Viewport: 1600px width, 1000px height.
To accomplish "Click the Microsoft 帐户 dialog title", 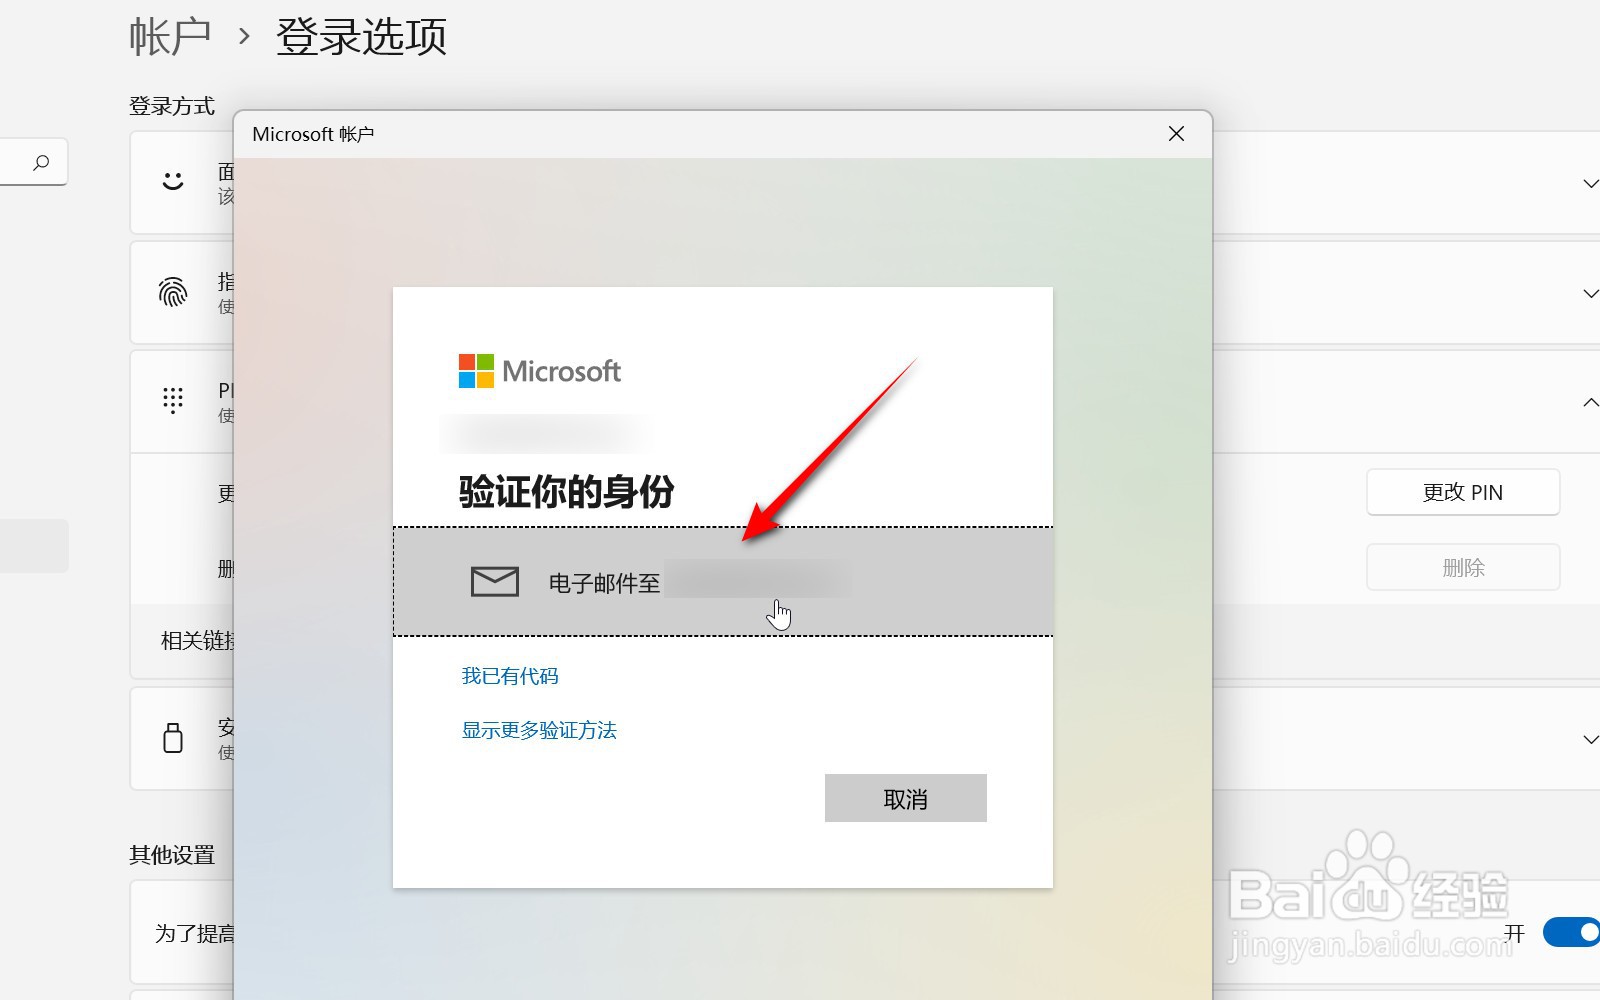I will click(313, 134).
